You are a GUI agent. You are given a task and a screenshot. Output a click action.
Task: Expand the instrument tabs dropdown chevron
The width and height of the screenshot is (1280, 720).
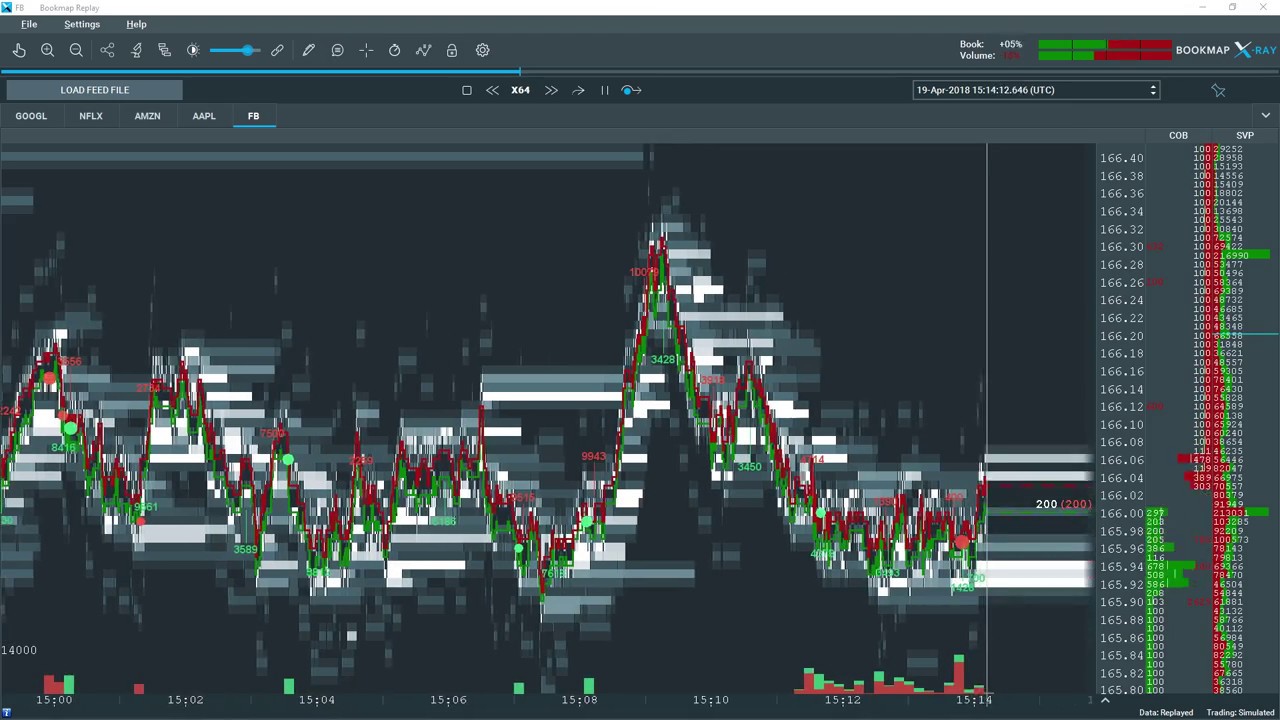1266,116
